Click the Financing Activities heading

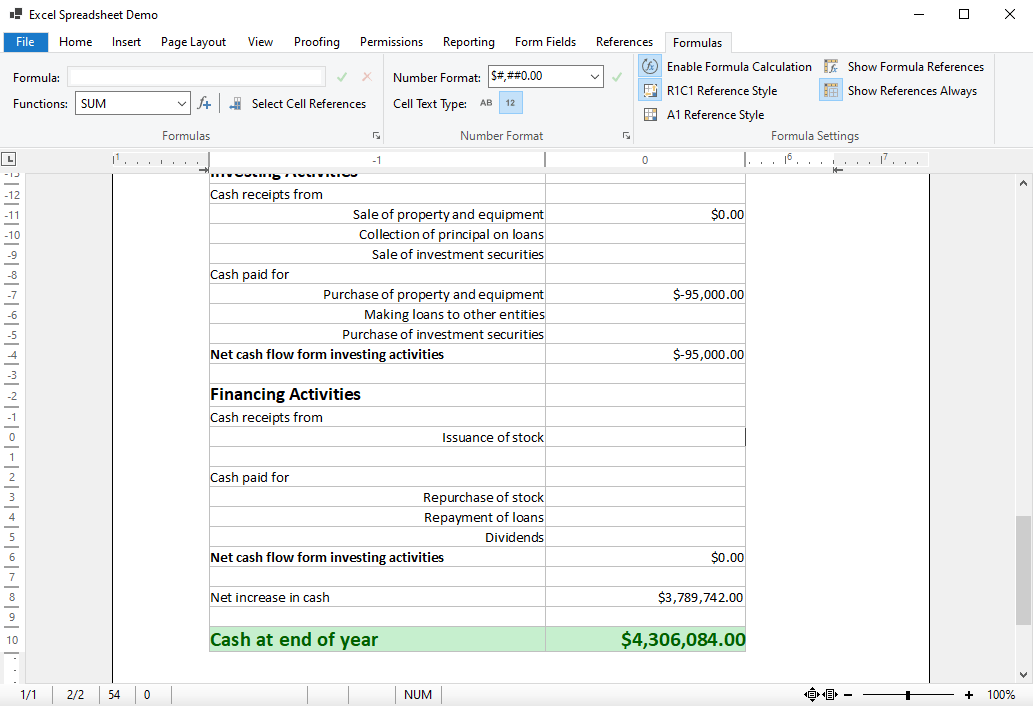[285, 394]
